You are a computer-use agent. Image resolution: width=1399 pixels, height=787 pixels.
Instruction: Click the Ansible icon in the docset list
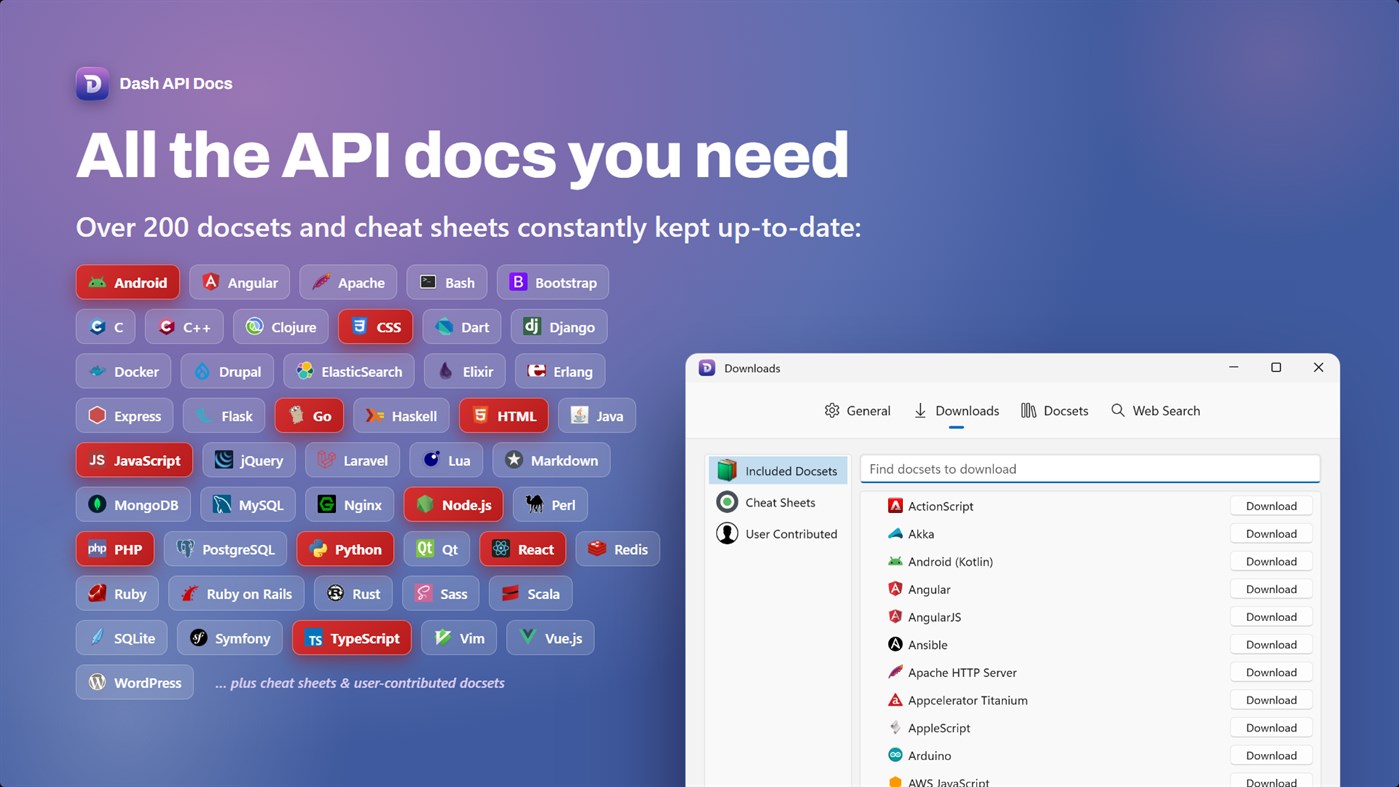tap(895, 645)
